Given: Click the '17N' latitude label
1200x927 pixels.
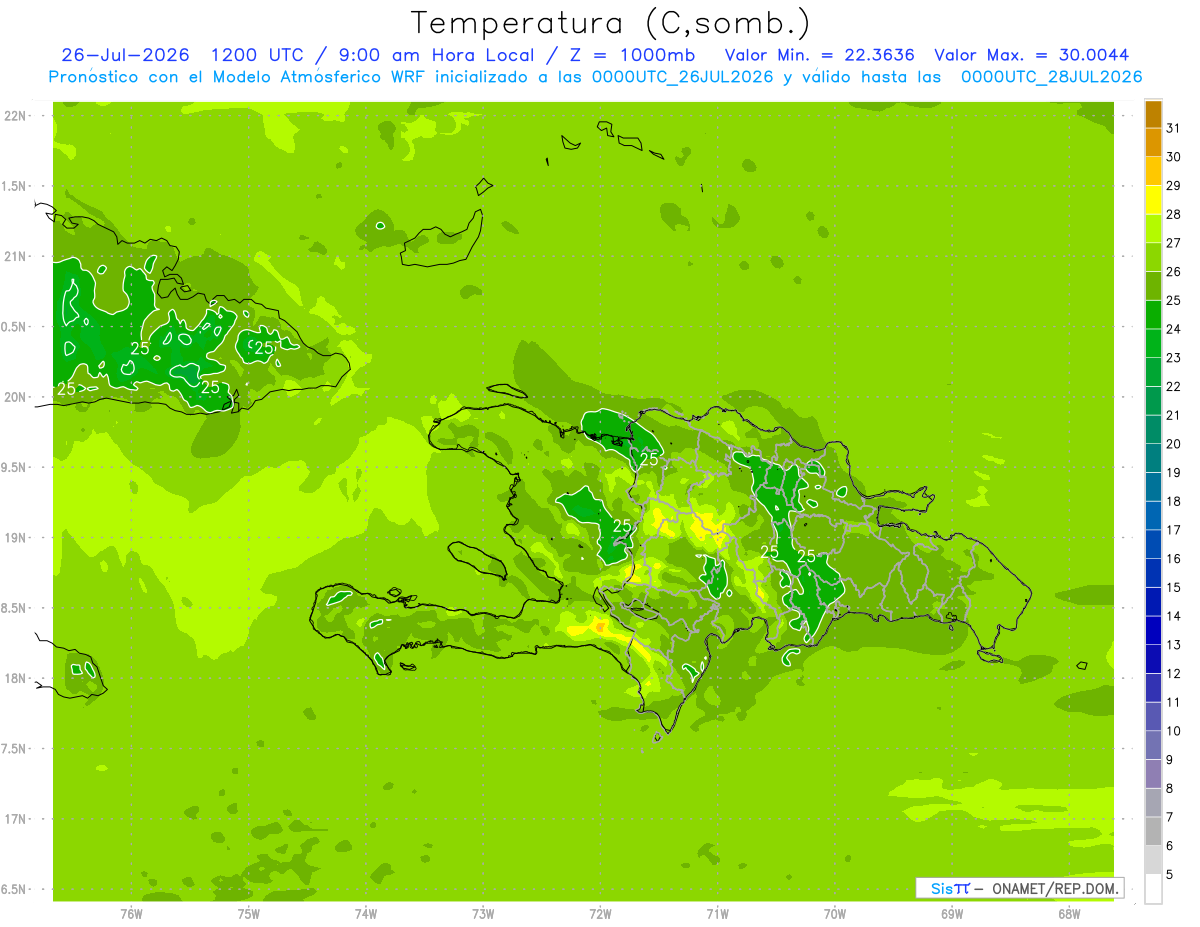Looking at the screenshot, I should click(16, 820).
